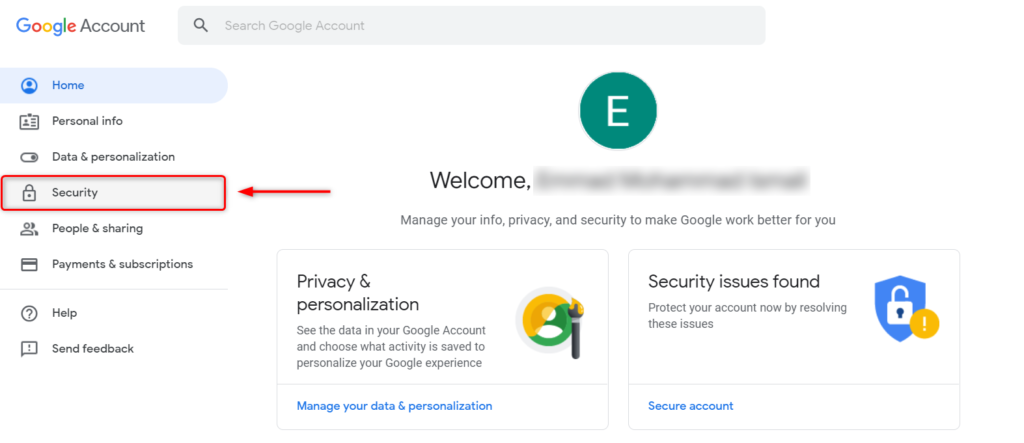The width and height of the screenshot is (1024, 443).
Task: Click the People & sharing icon
Action: tap(29, 229)
